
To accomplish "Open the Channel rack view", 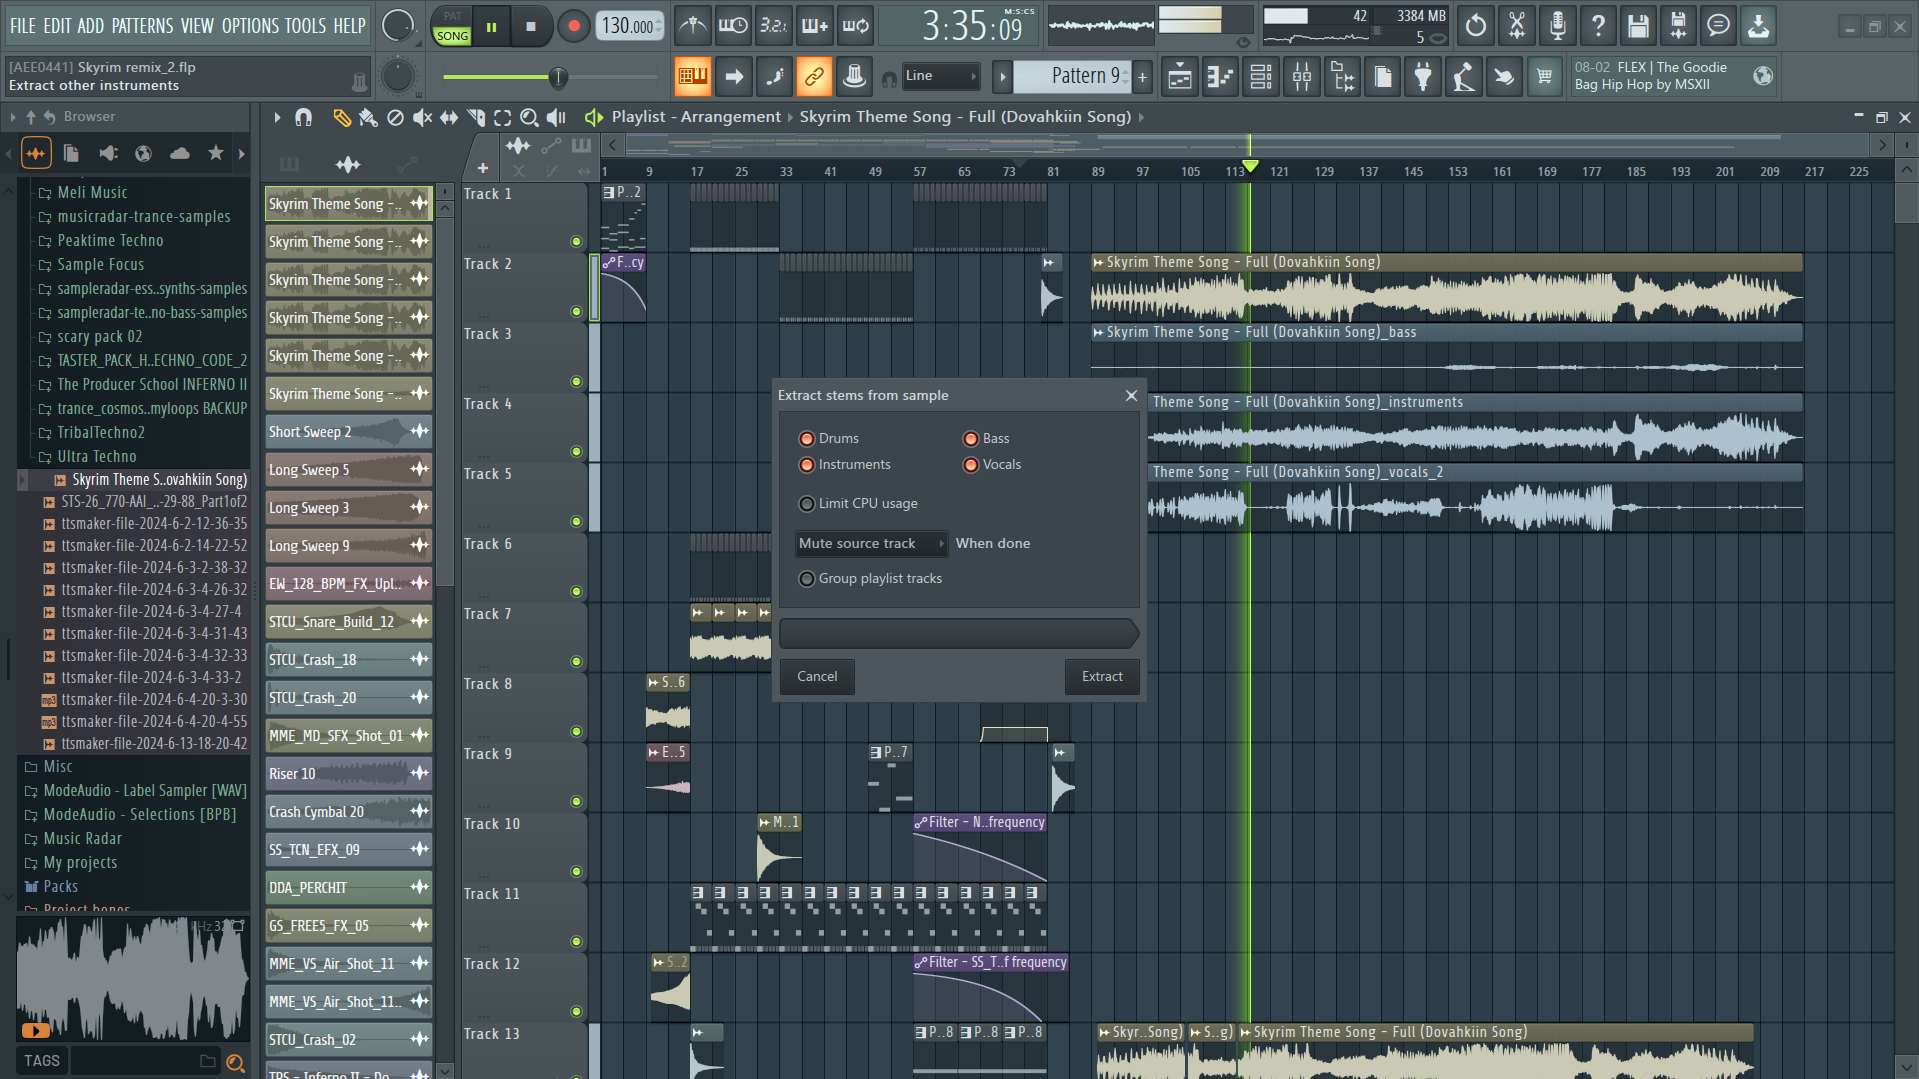I will 1261,77.
